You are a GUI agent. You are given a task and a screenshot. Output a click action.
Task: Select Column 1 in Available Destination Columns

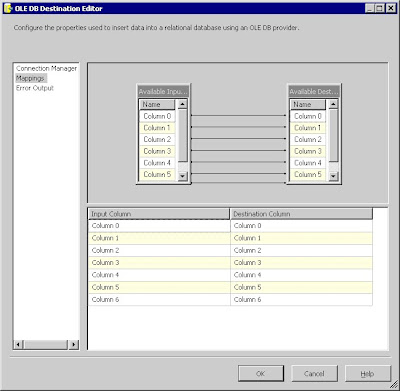[308, 128]
